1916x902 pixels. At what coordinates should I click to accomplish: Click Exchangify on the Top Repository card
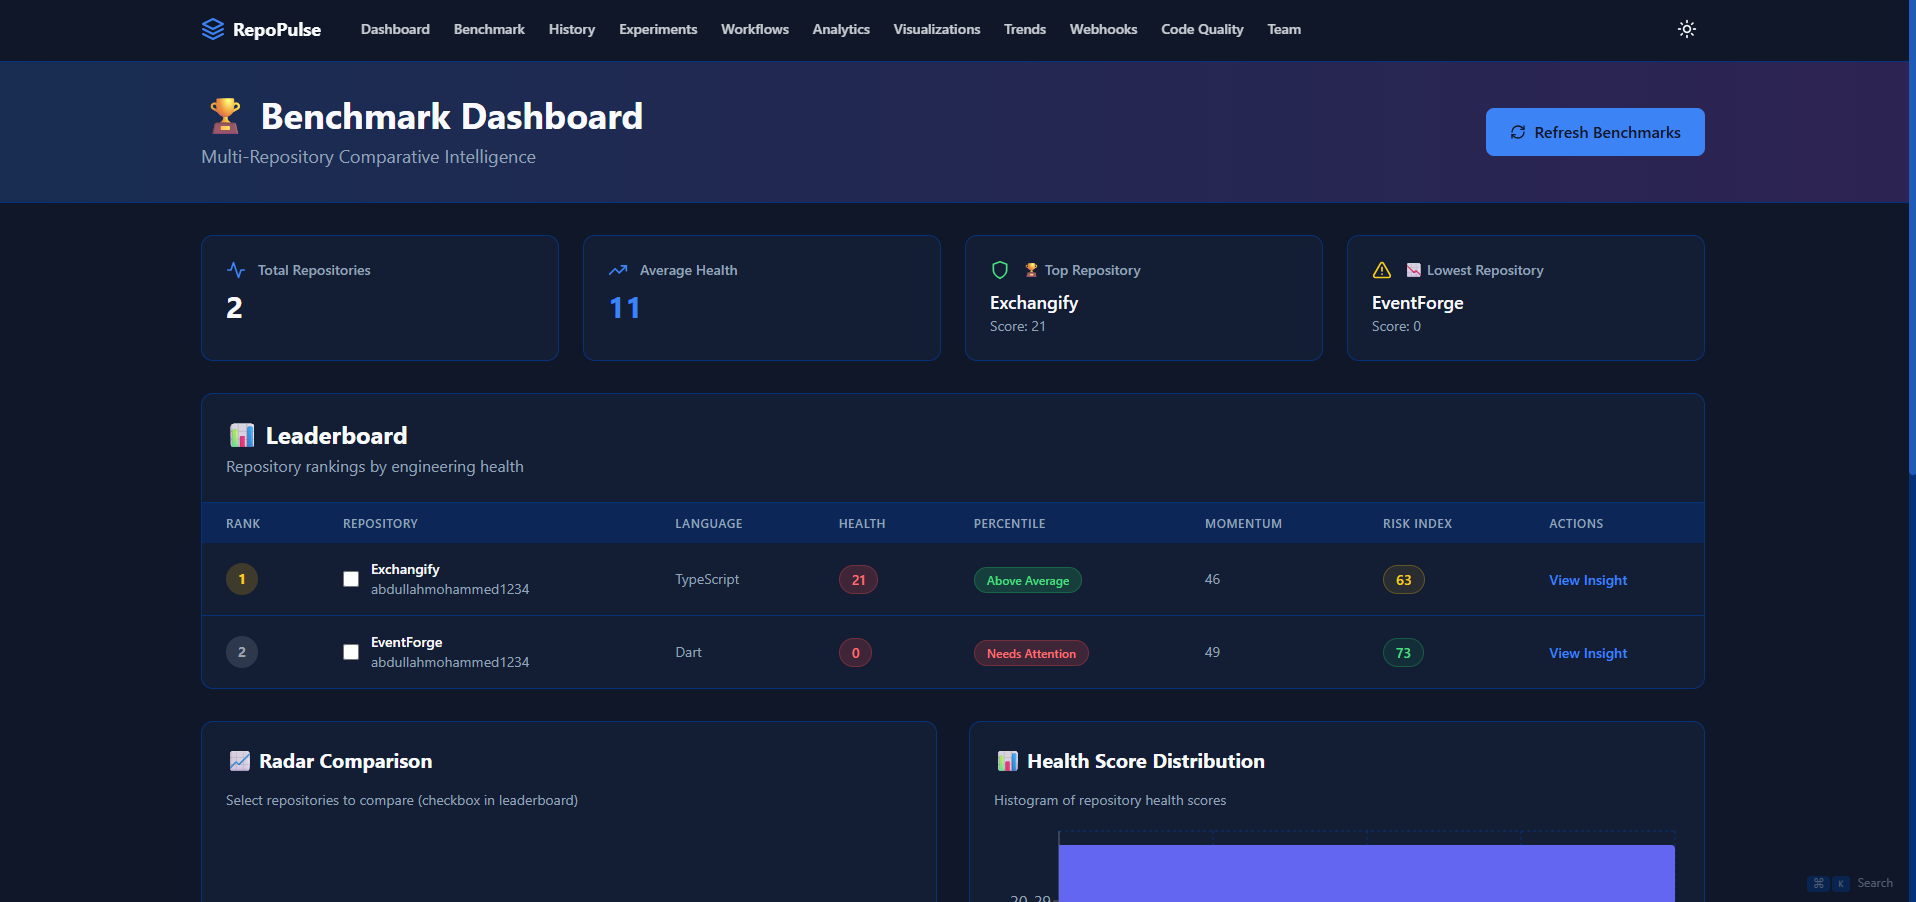[x=1034, y=303]
